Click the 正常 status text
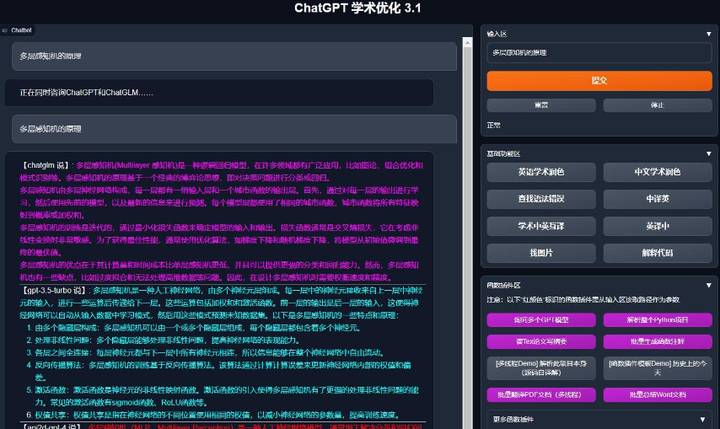 (494, 125)
